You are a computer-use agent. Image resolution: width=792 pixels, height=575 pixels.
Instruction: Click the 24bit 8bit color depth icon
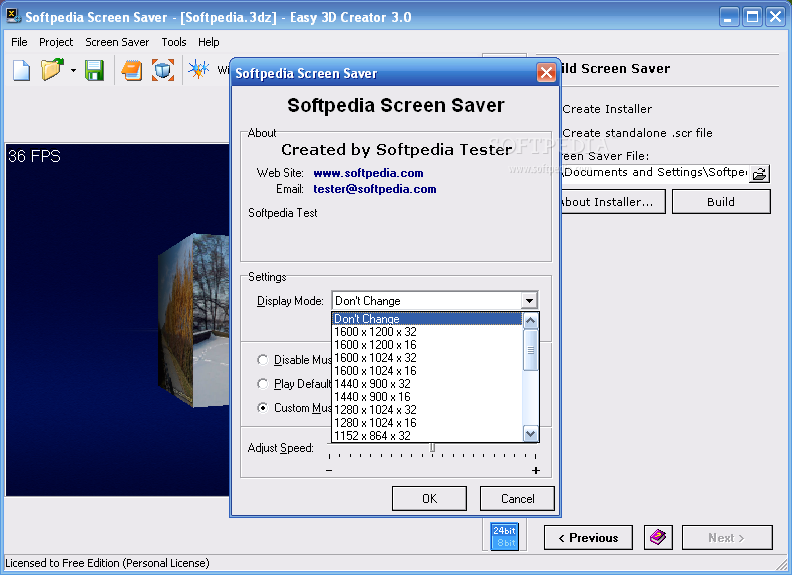504,537
